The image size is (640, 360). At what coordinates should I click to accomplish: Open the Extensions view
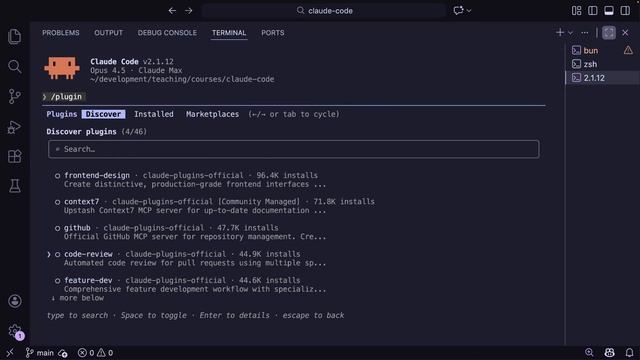click(x=15, y=156)
